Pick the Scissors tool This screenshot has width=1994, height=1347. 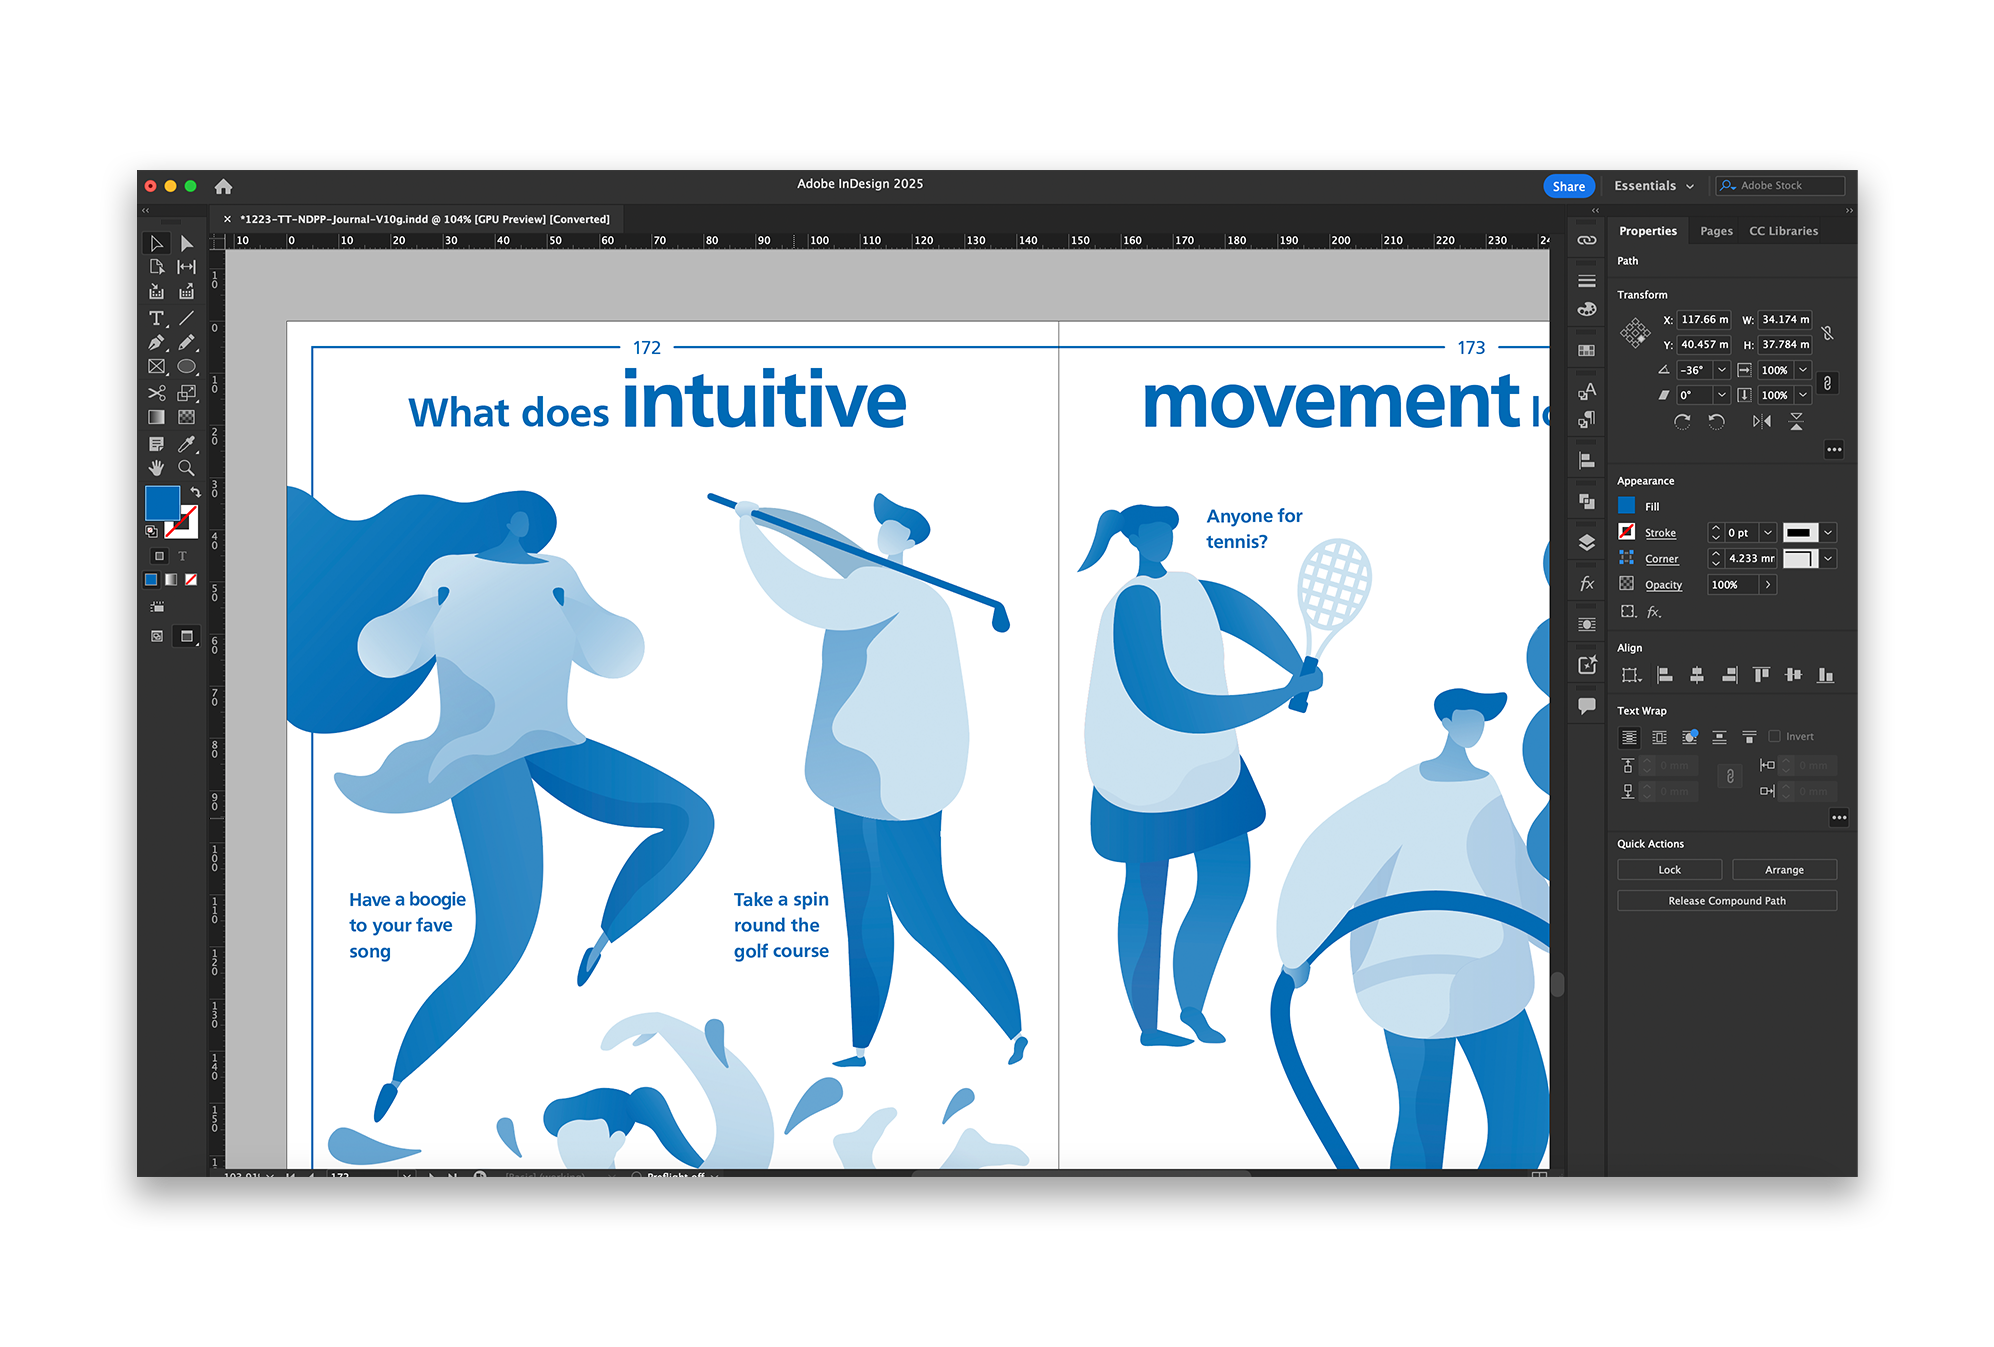point(156,393)
